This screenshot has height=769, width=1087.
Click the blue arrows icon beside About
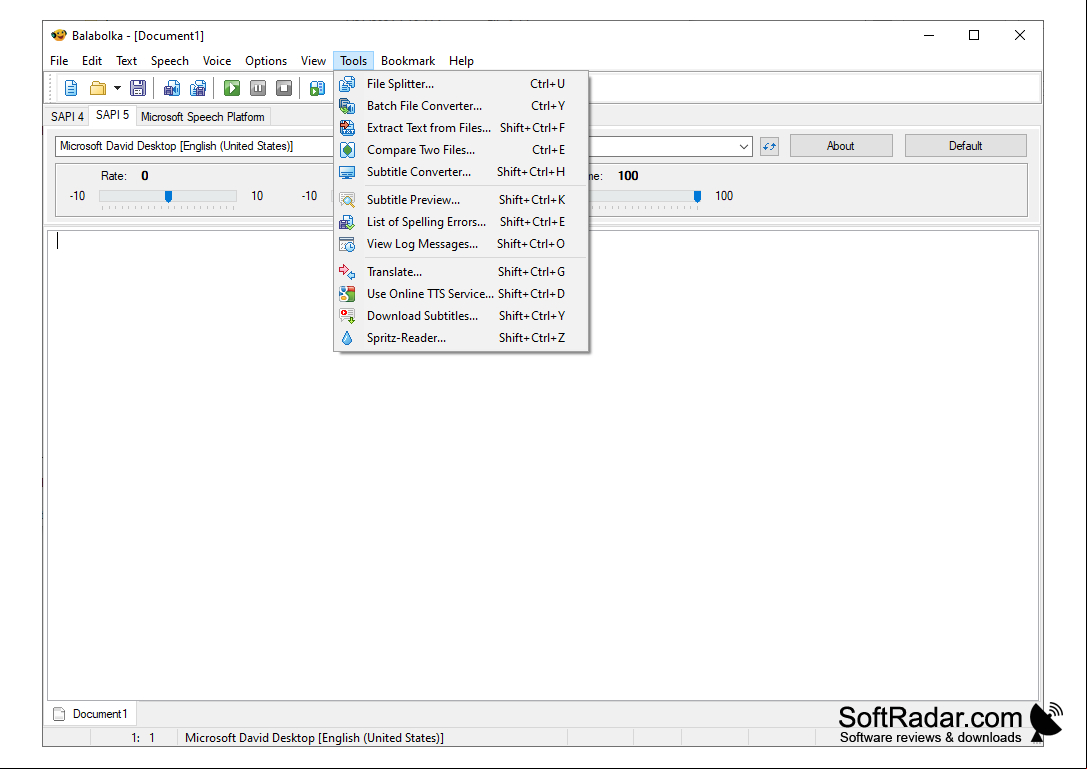tap(769, 146)
